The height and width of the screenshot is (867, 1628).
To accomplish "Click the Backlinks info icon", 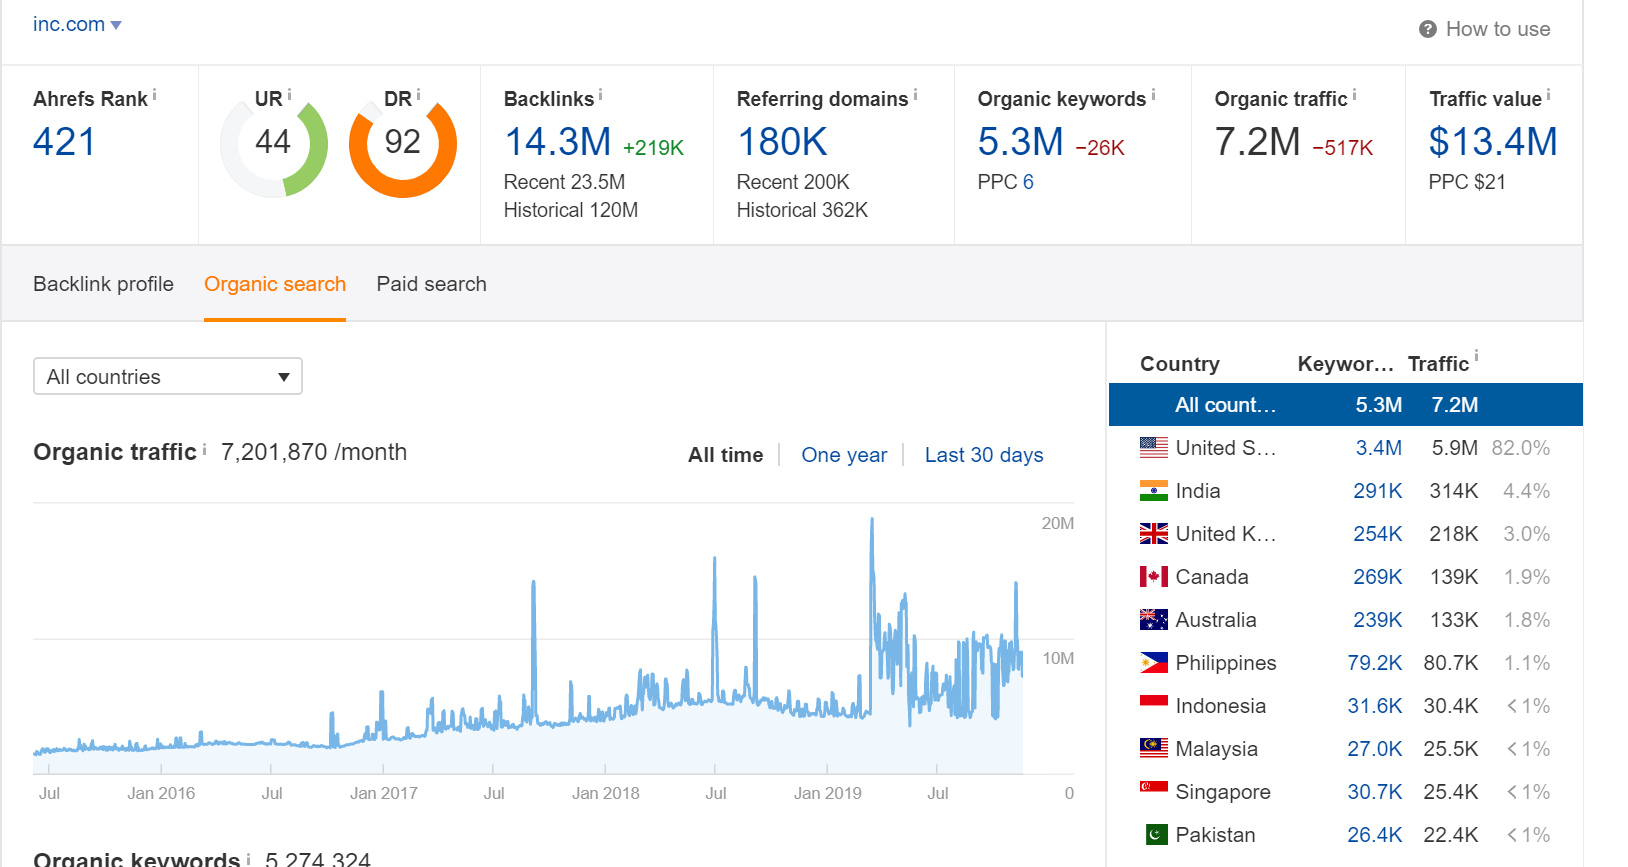I will click(x=600, y=95).
